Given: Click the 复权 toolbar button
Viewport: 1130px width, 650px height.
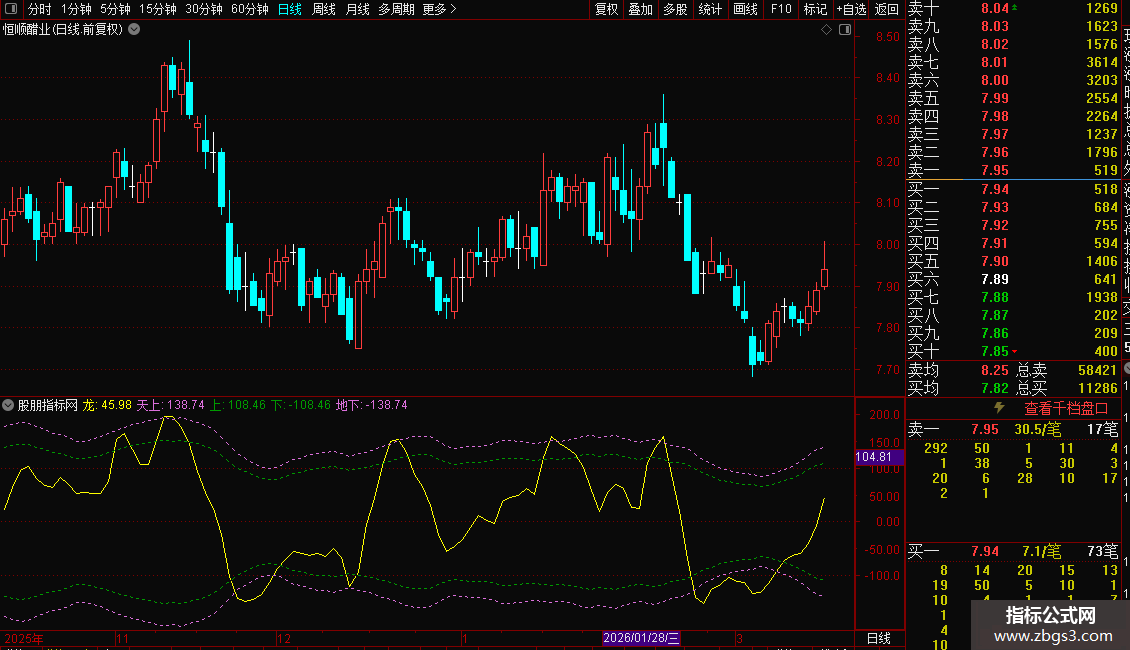Looking at the screenshot, I should point(606,9).
